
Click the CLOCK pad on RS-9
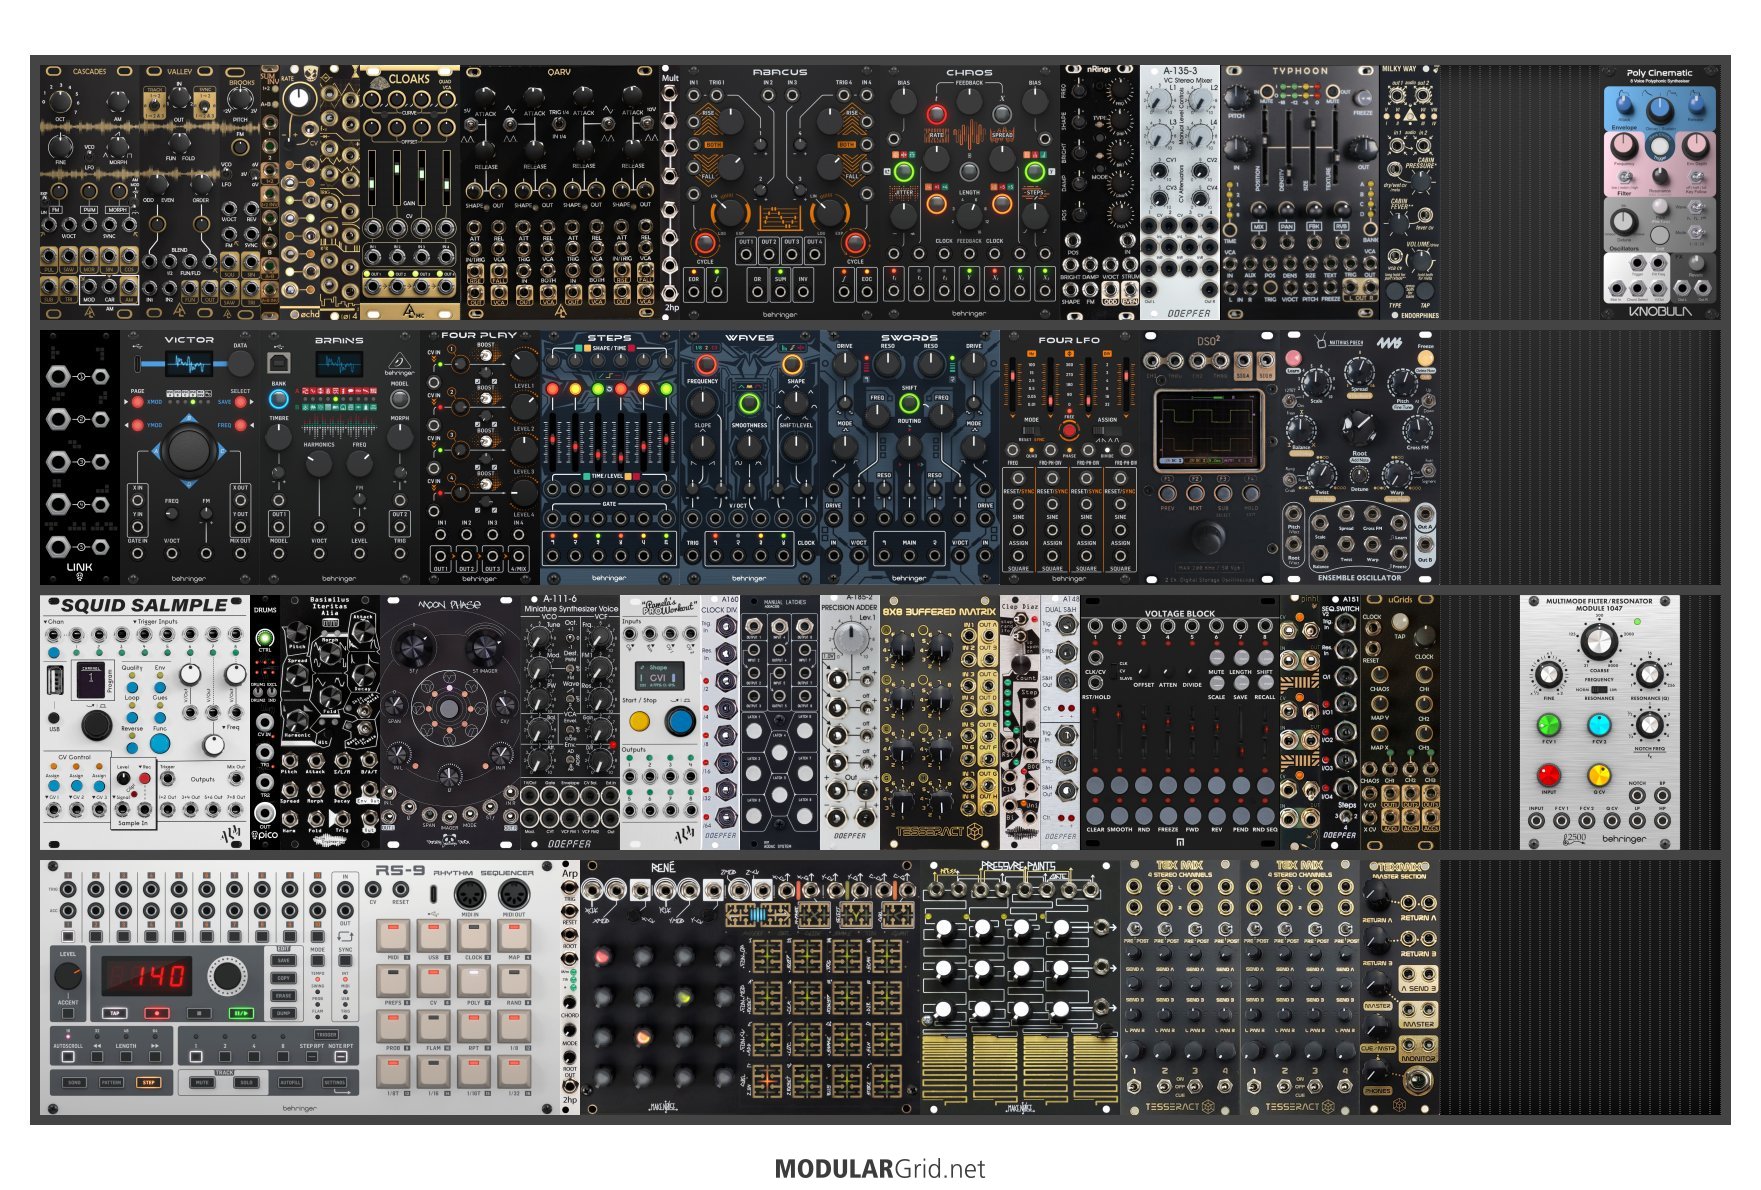[x=473, y=937]
